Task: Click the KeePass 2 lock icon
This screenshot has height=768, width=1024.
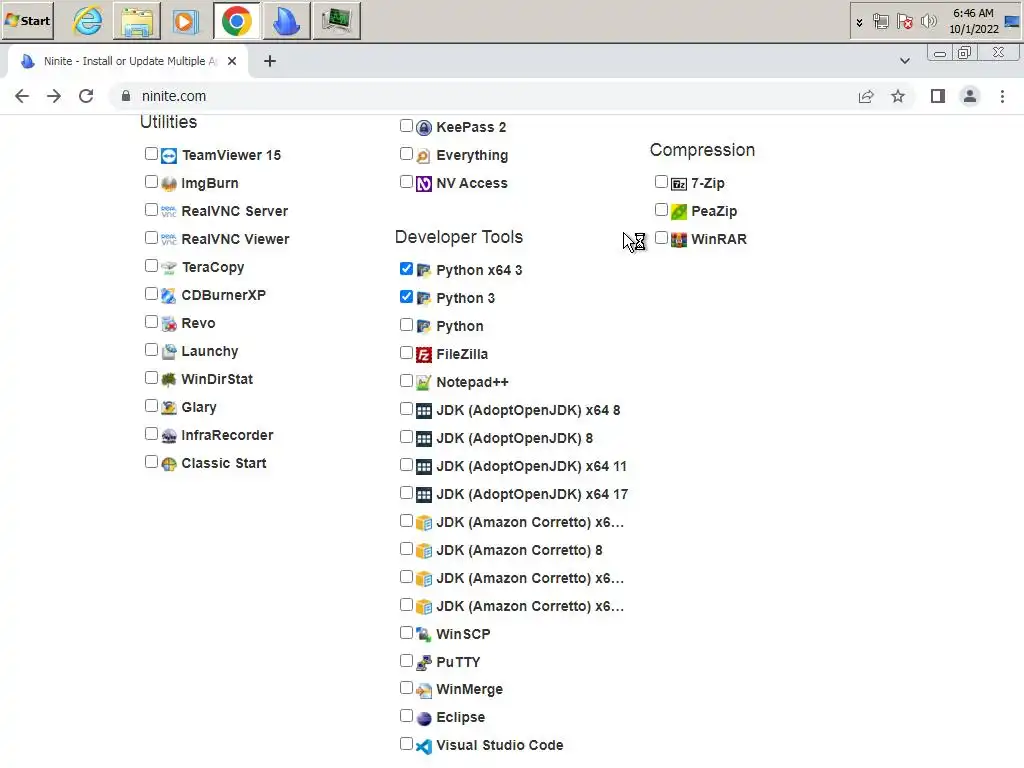Action: 424,127
